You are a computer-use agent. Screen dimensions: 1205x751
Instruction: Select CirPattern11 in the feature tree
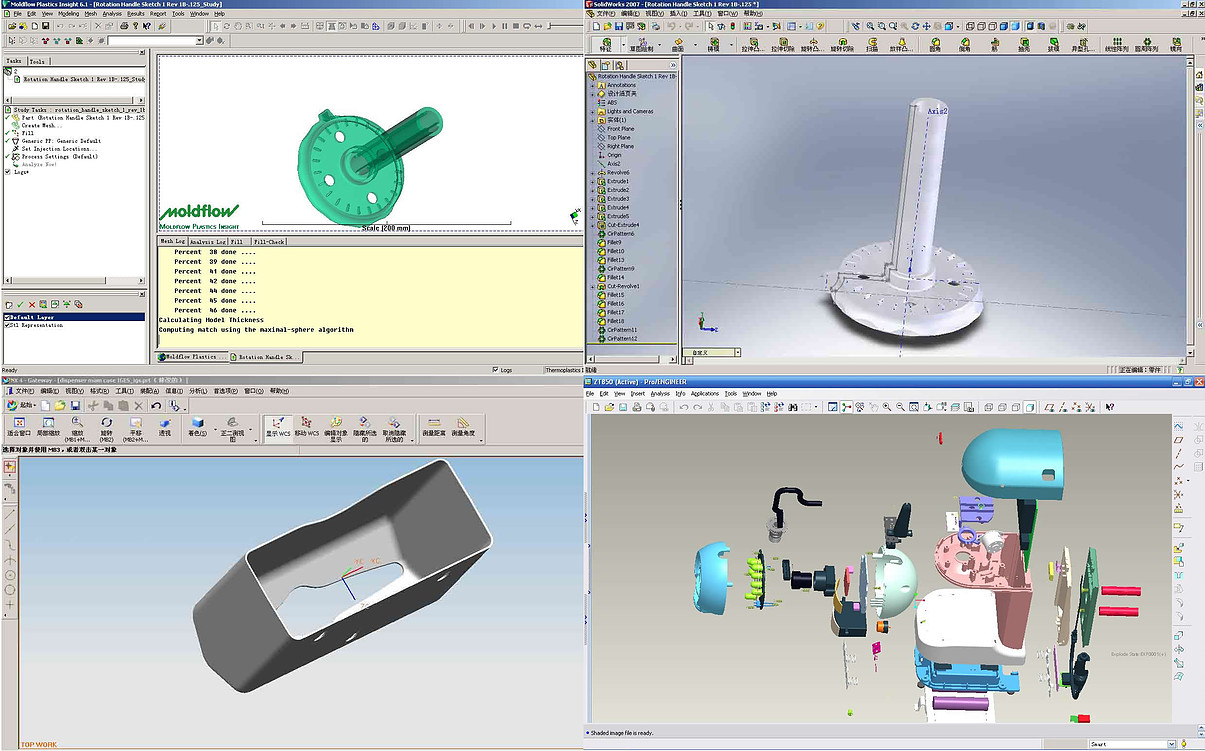622,330
